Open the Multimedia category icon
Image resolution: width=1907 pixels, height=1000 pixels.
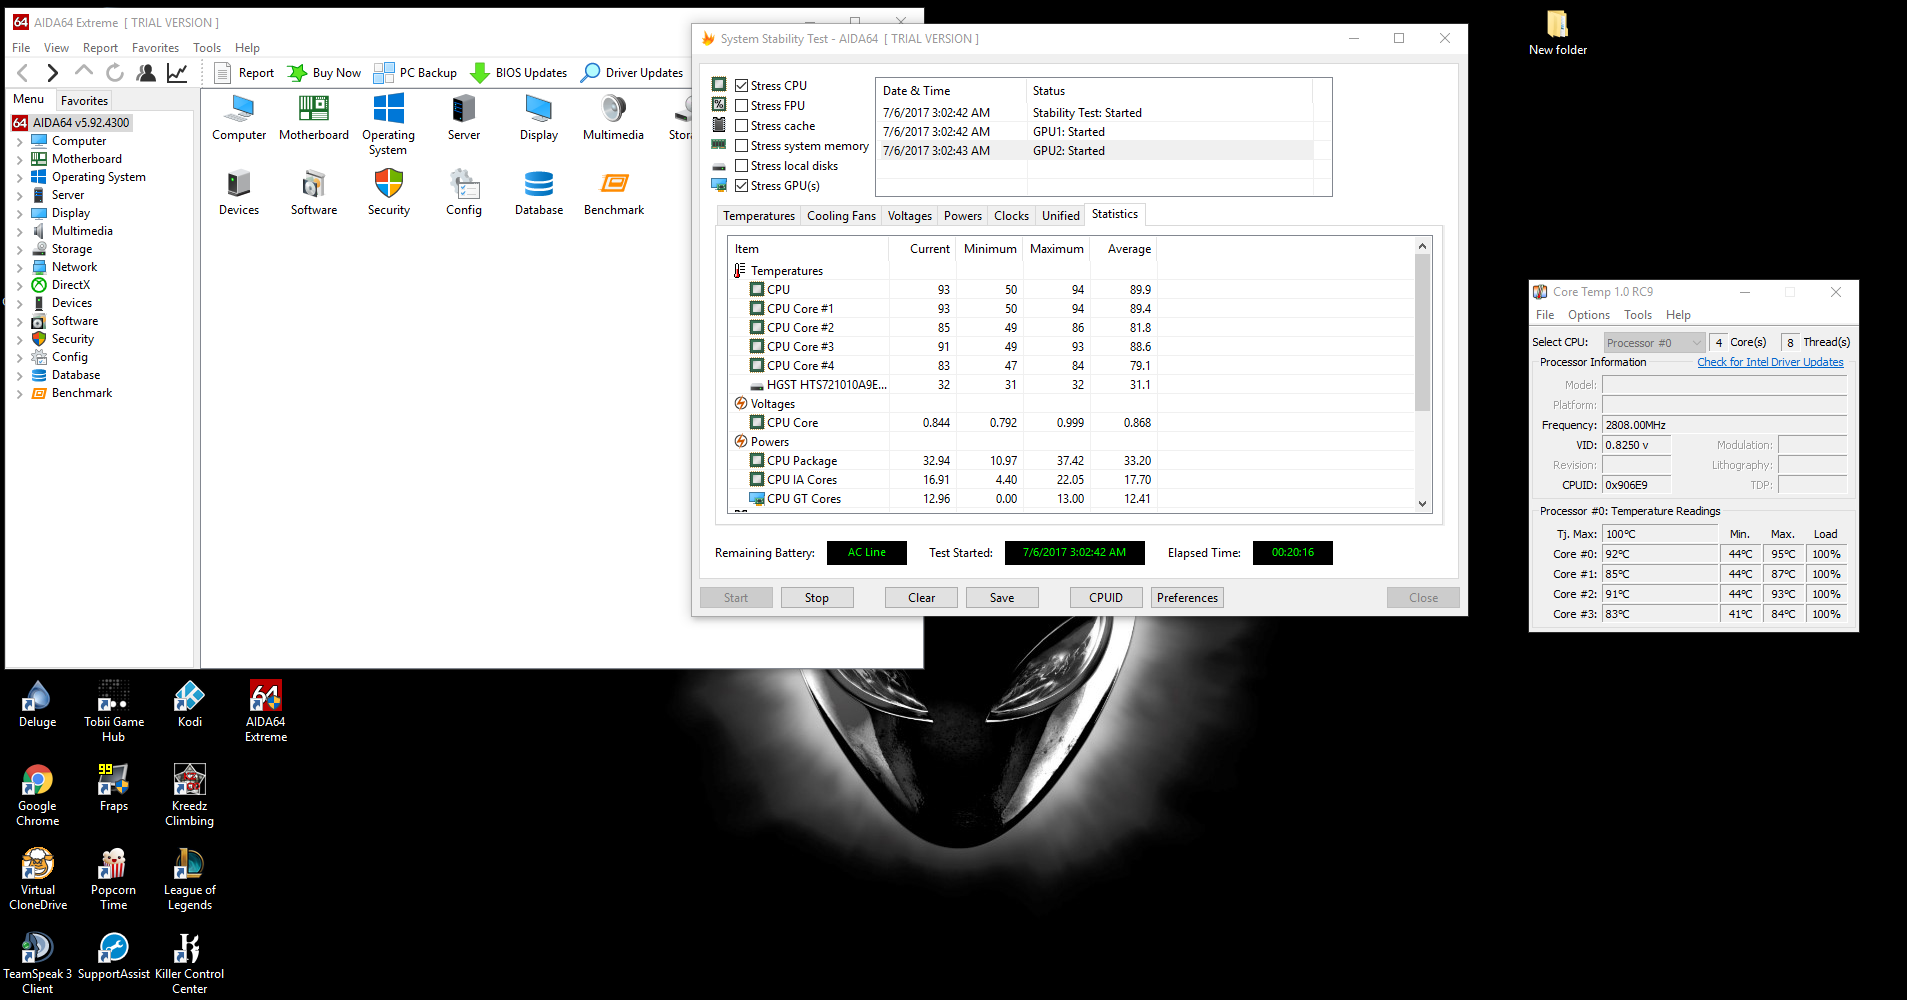click(x=614, y=118)
